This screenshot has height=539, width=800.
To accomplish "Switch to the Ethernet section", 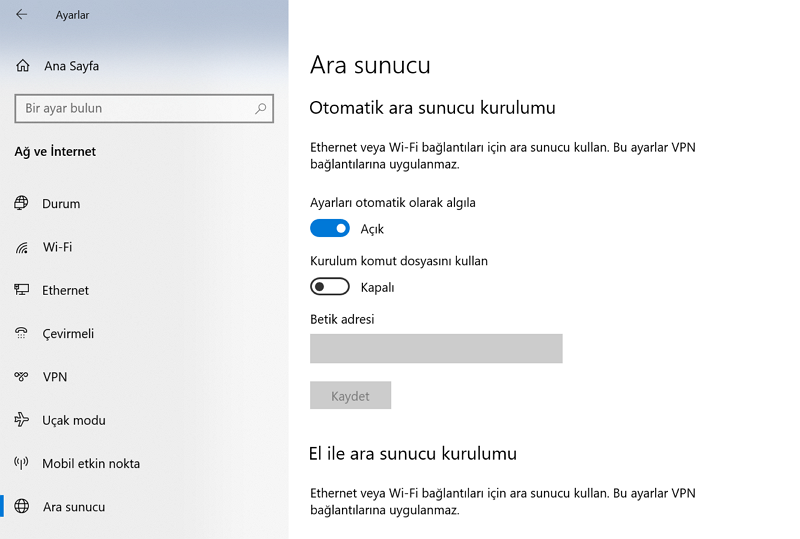I will tap(65, 290).
